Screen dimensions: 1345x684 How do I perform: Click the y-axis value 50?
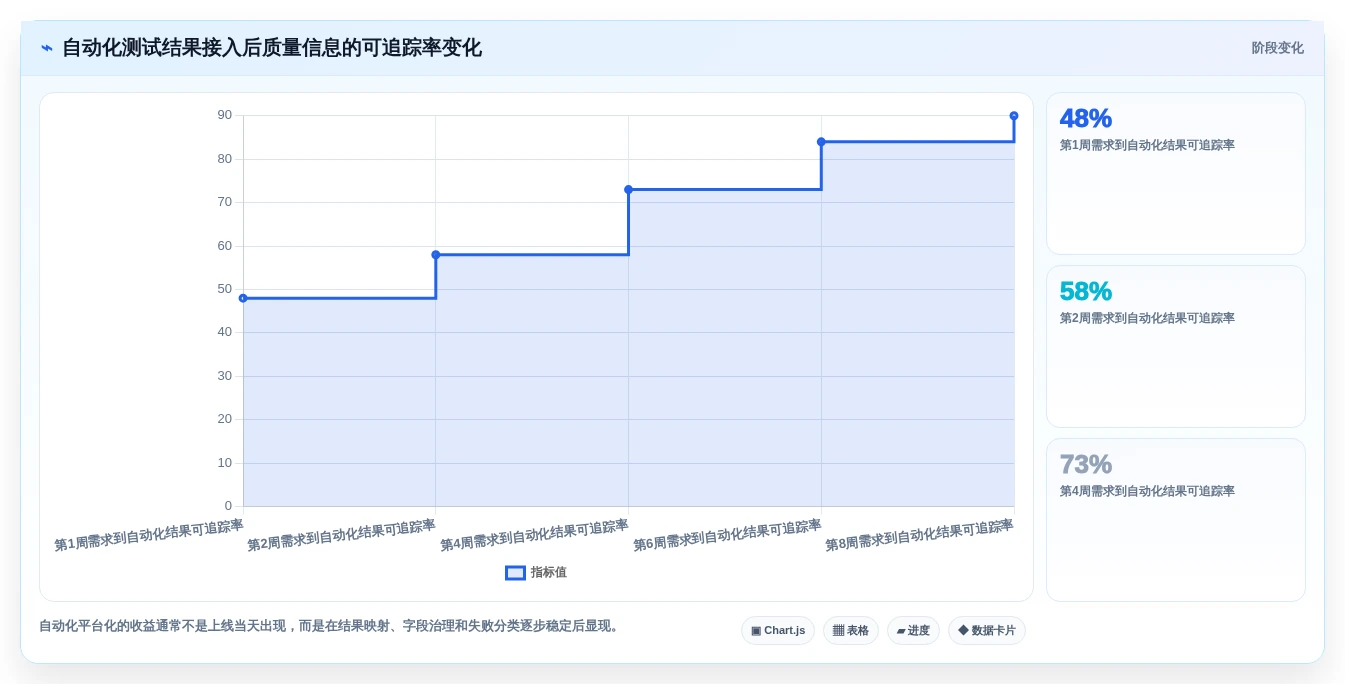pyautogui.click(x=225, y=289)
